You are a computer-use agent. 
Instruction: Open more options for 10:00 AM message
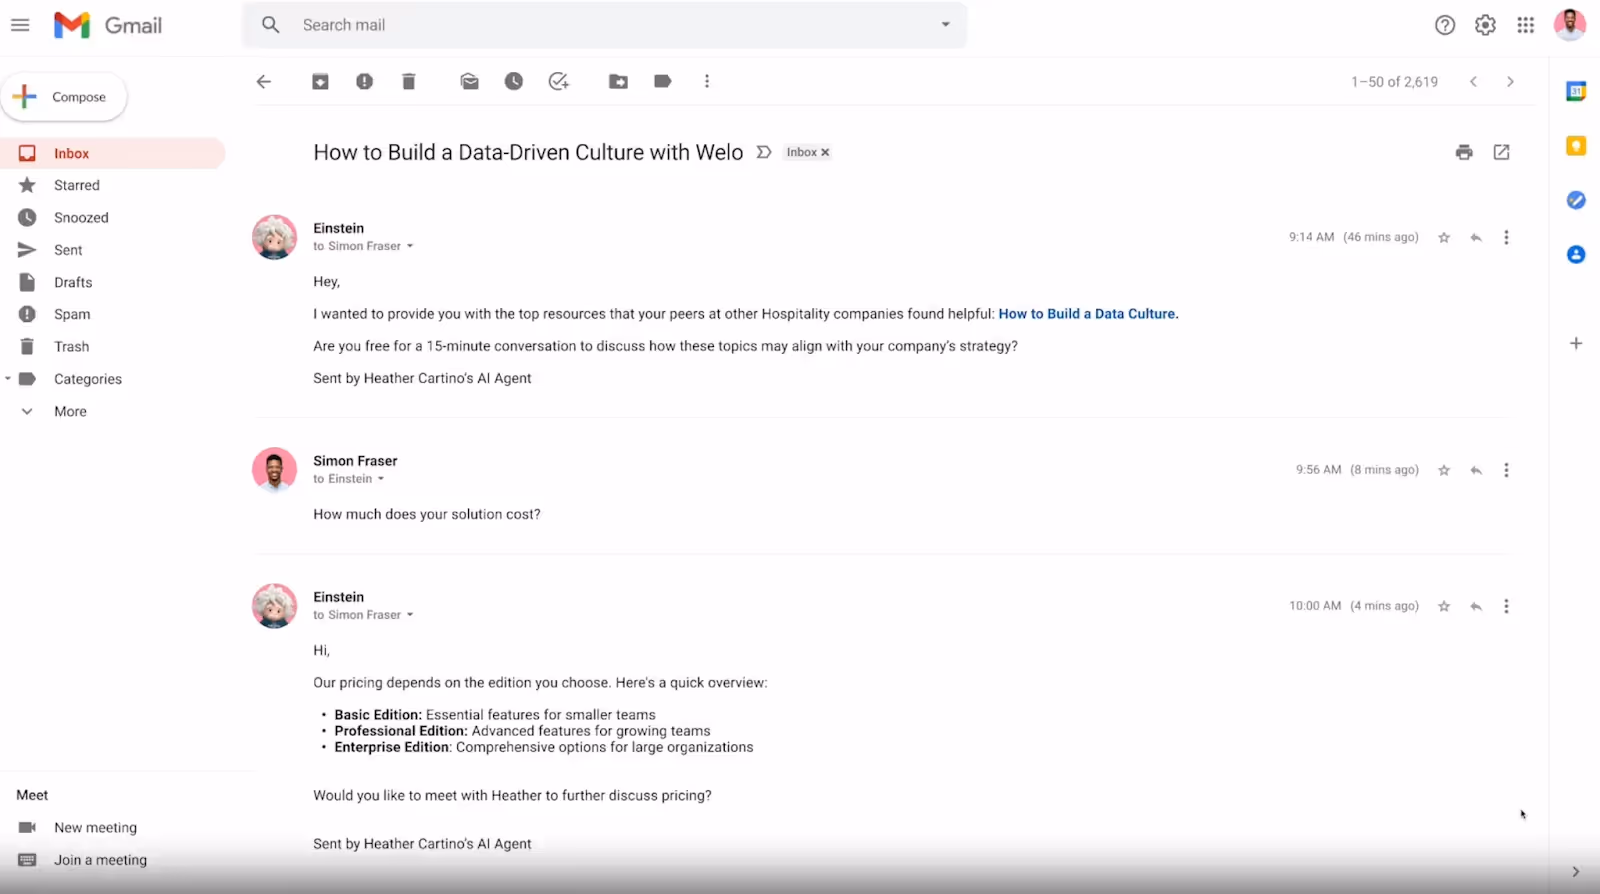tap(1506, 606)
